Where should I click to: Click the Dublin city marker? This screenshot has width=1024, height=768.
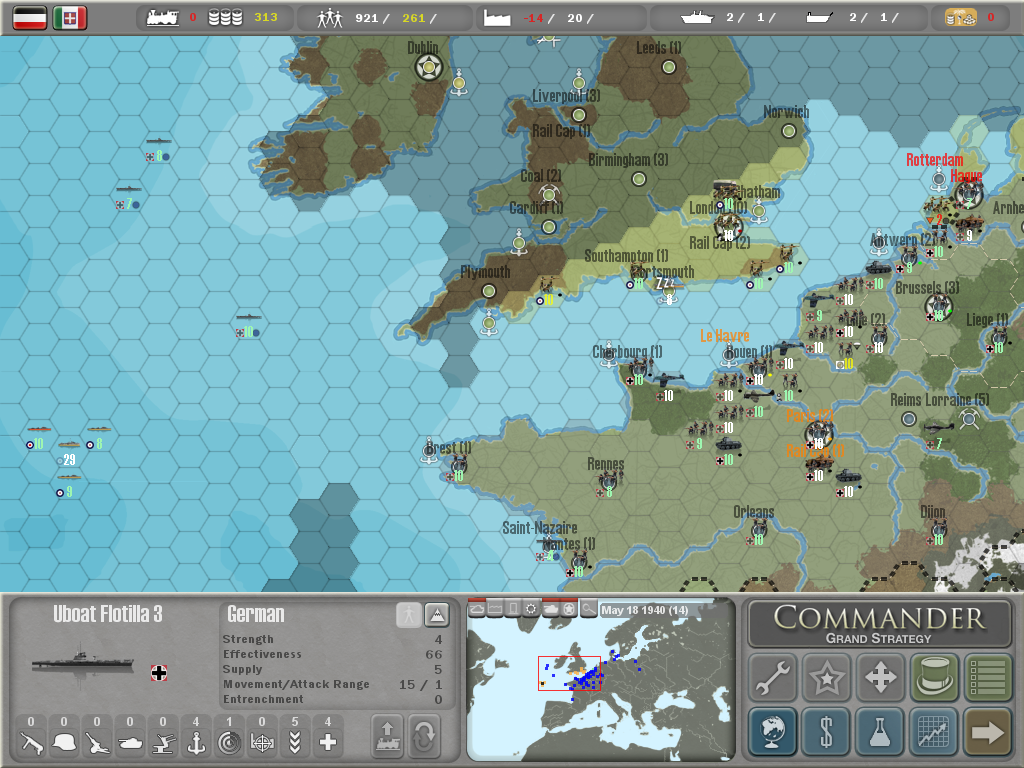429,67
